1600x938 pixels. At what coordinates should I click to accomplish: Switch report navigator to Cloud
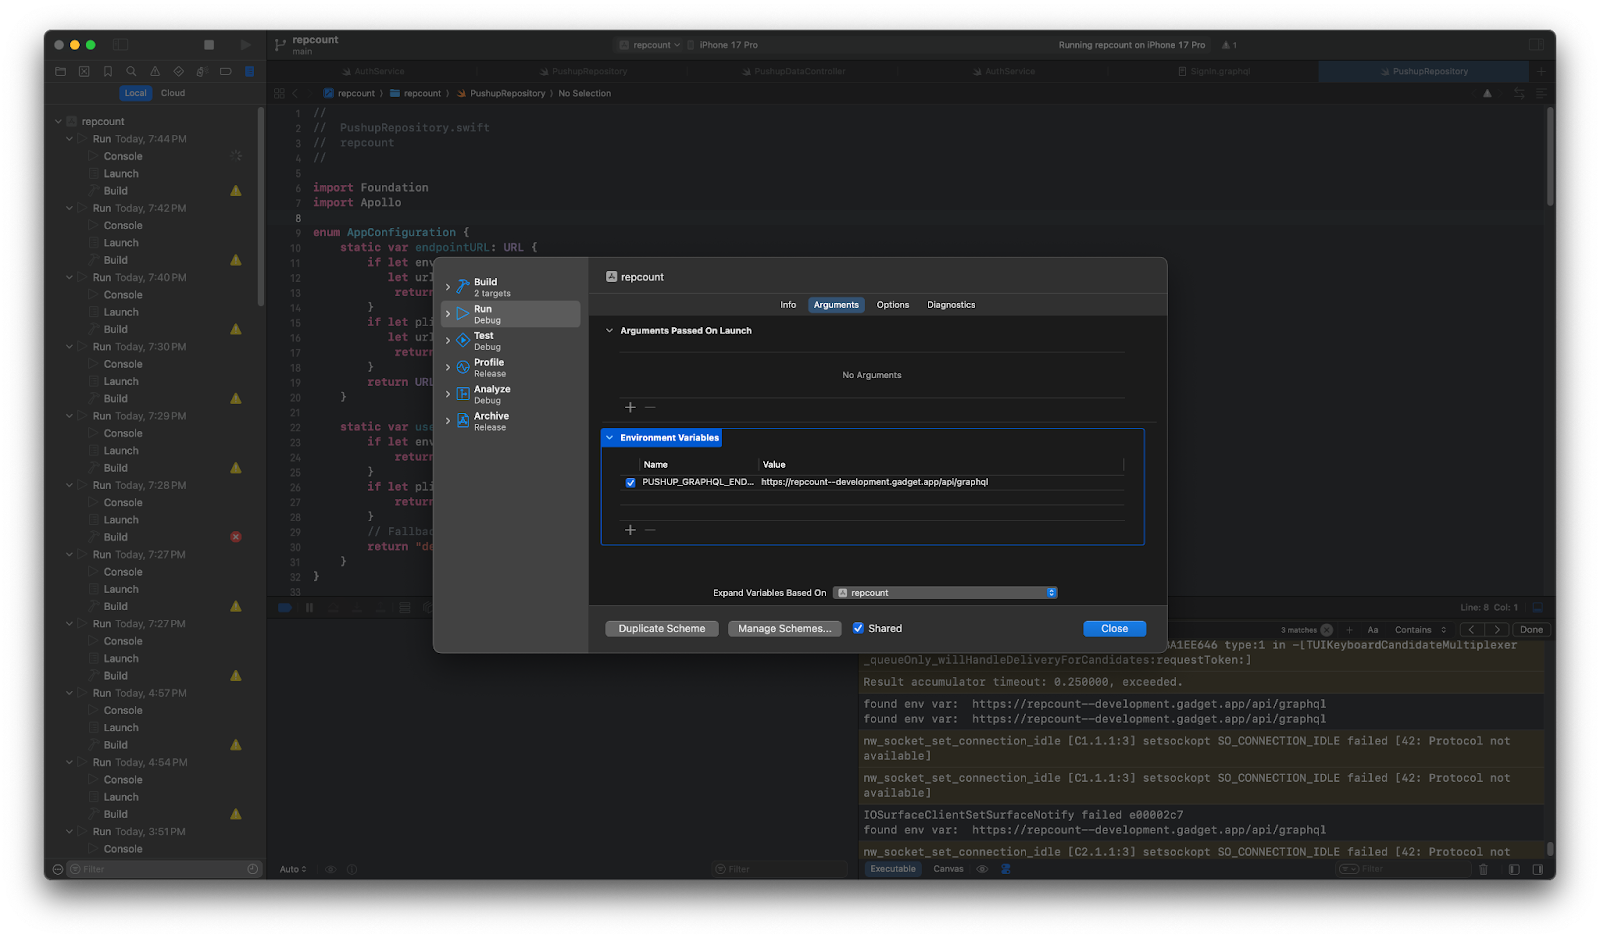(173, 93)
